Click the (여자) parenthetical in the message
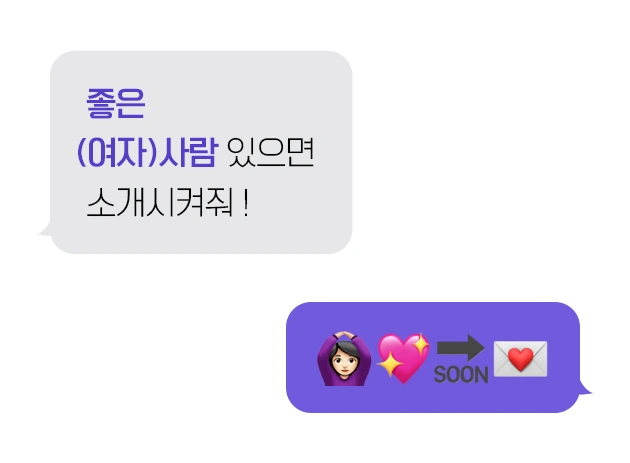This screenshot has height=463, width=630. click(117, 152)
